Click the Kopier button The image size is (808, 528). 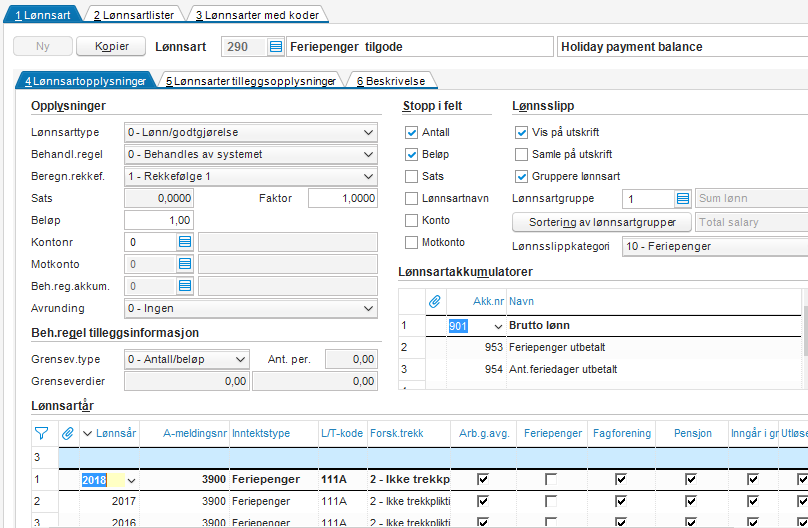tap(111, 46)
